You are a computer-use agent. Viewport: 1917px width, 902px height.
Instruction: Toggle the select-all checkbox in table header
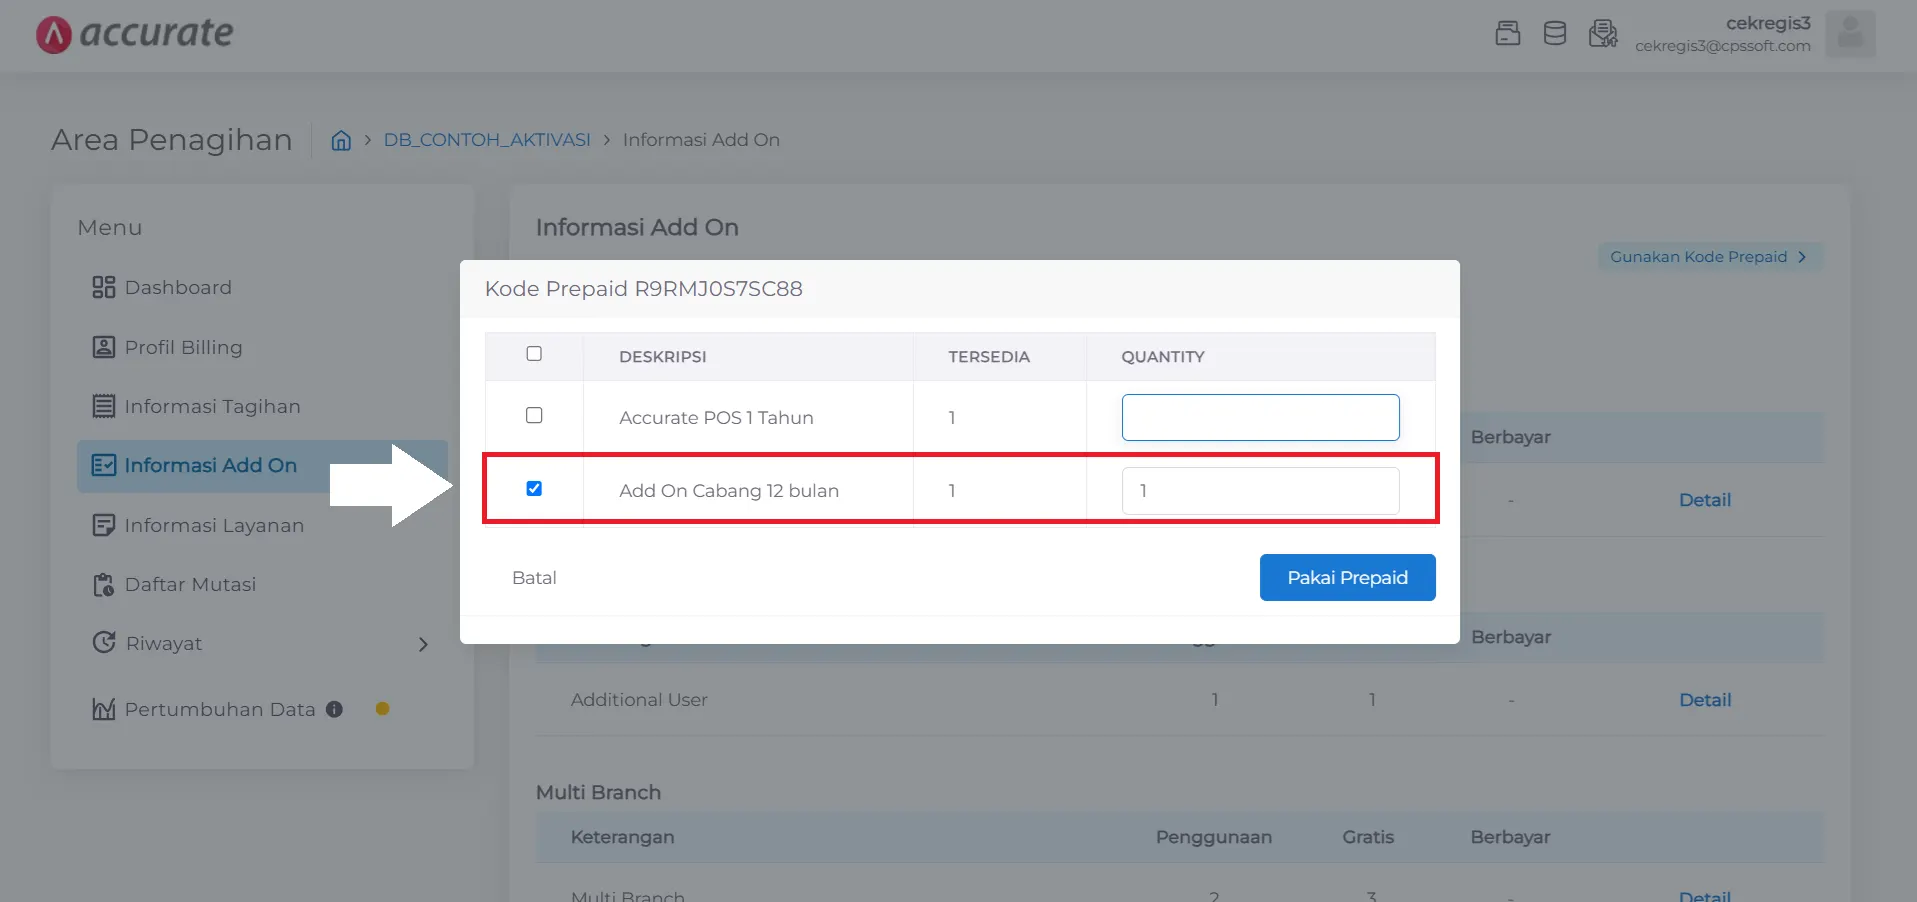coord(534,354)
